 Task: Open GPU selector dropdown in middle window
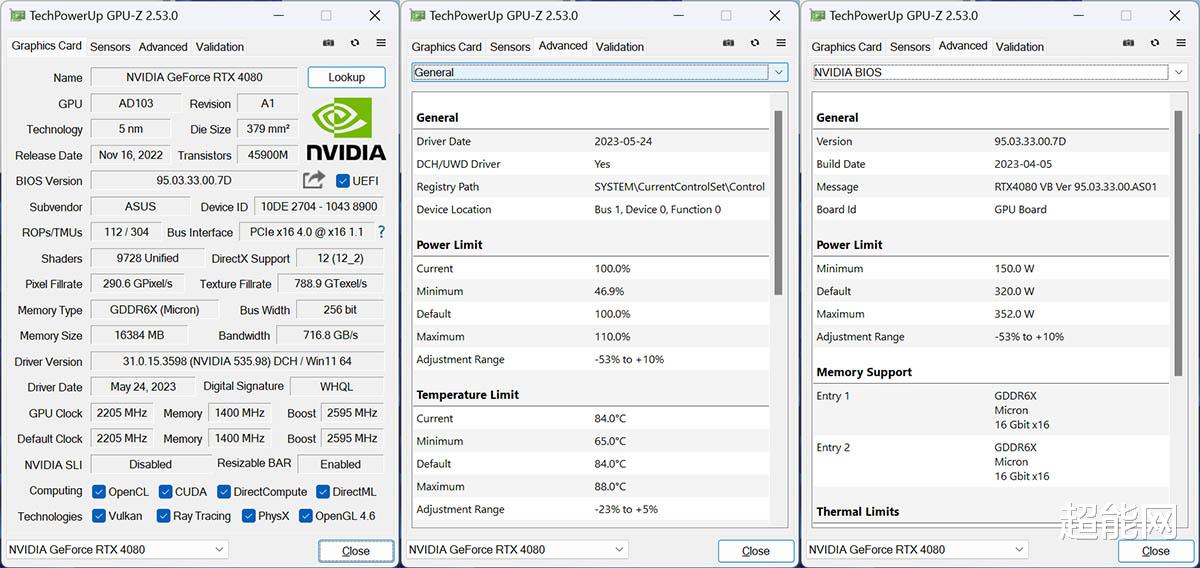click(x=517, y=549)
